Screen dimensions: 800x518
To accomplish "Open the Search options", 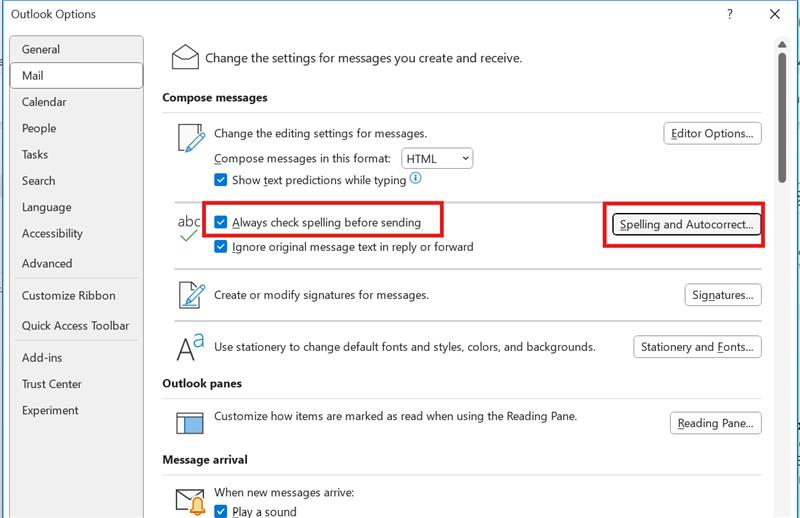I will pos(77,181).
